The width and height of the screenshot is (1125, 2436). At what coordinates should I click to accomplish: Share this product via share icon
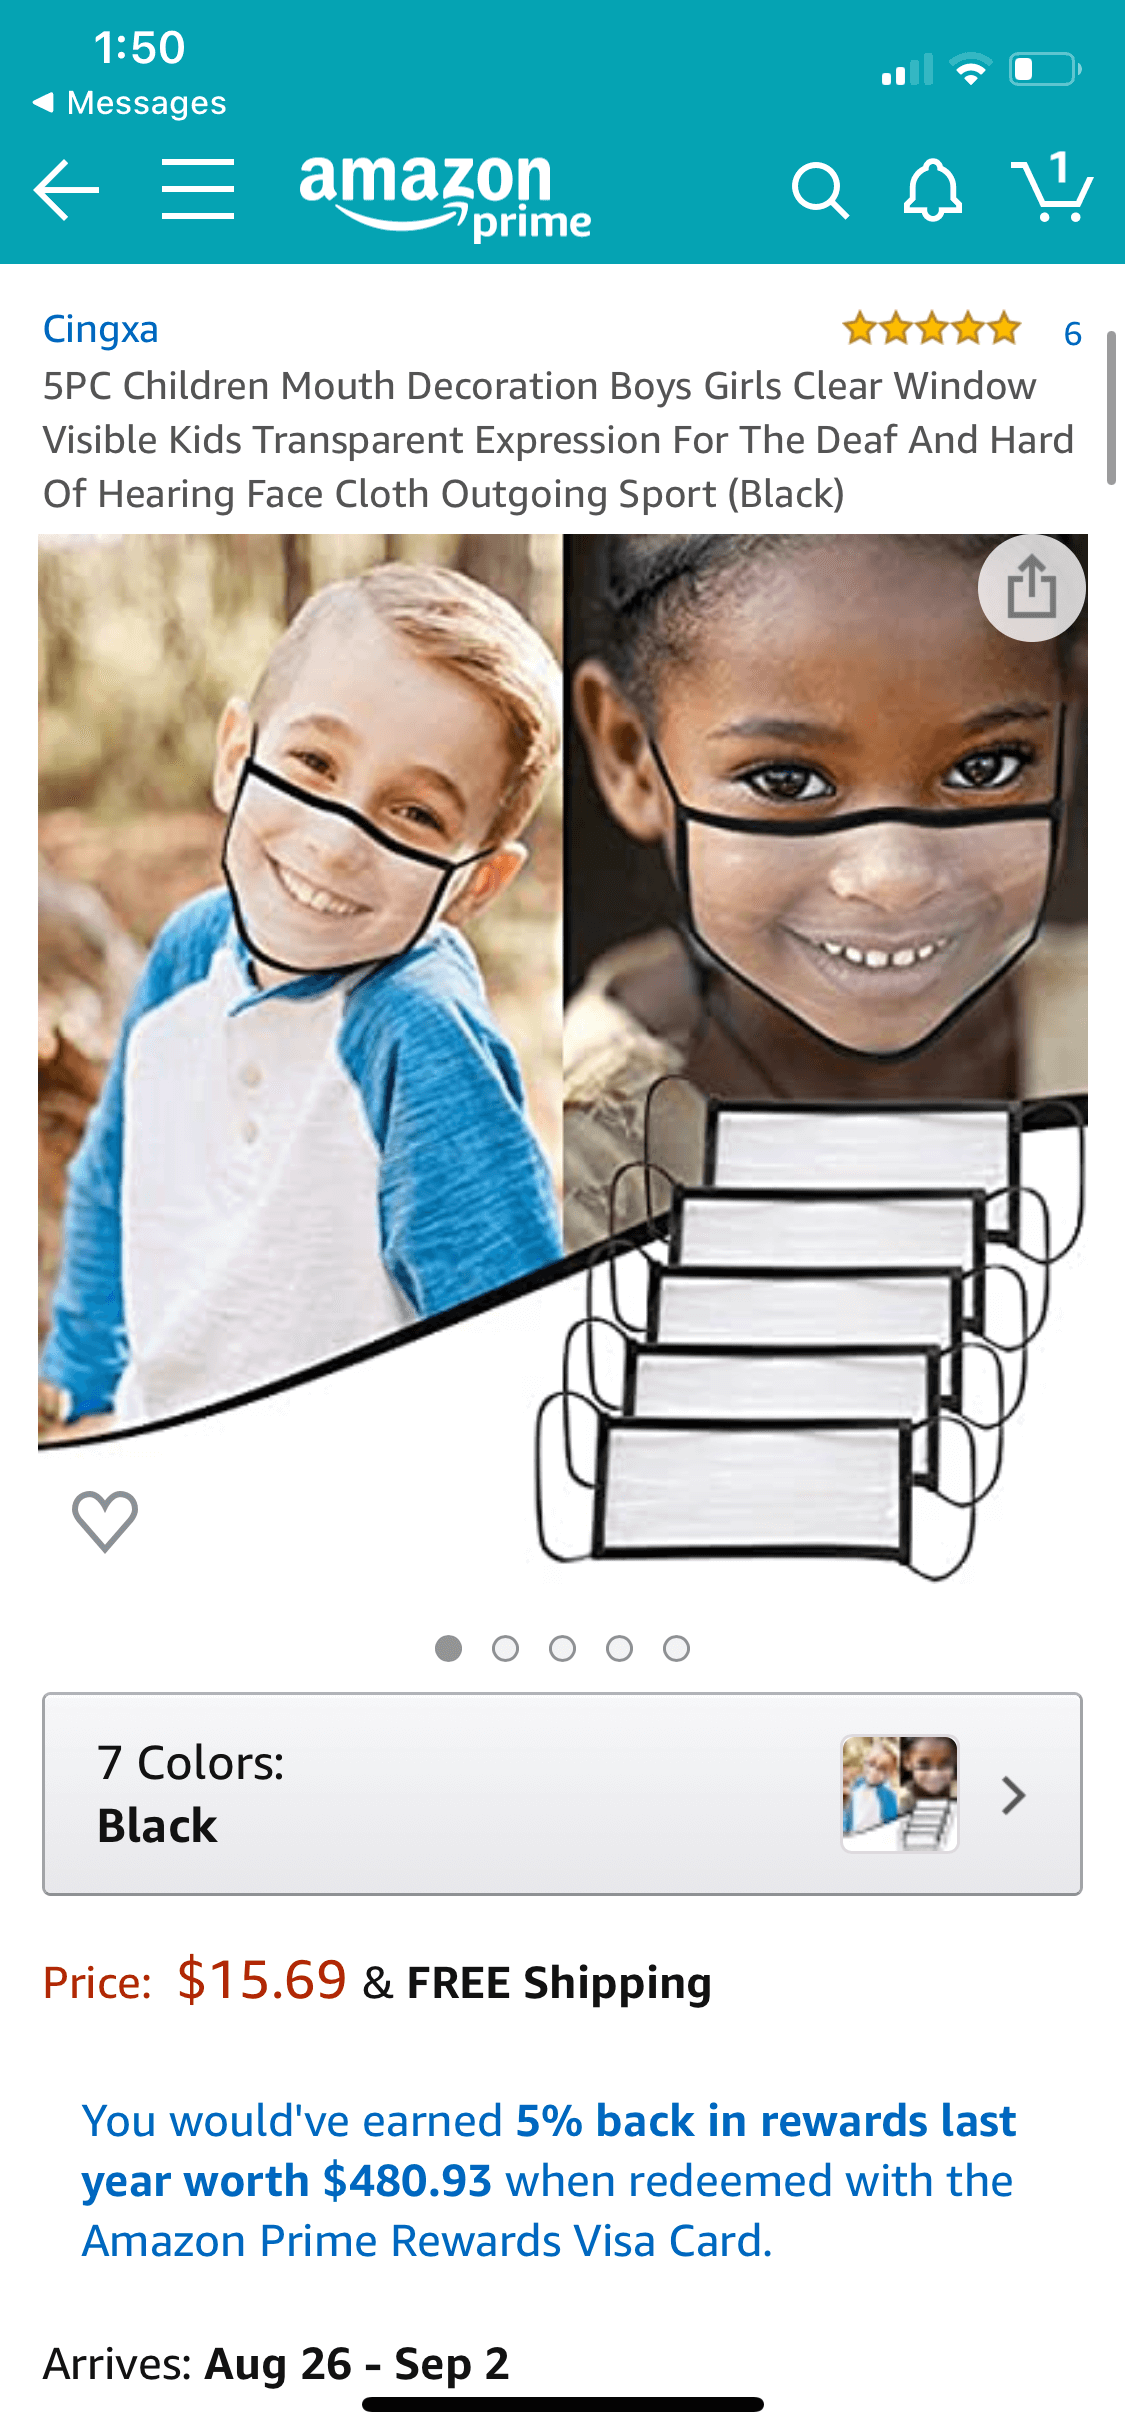click(x=1032, y=587)
